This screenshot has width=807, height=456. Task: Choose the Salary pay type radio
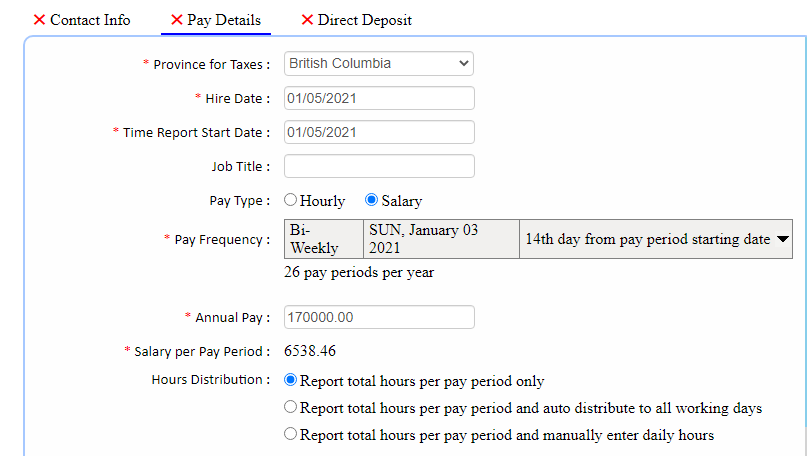click(x=371, y=200)
